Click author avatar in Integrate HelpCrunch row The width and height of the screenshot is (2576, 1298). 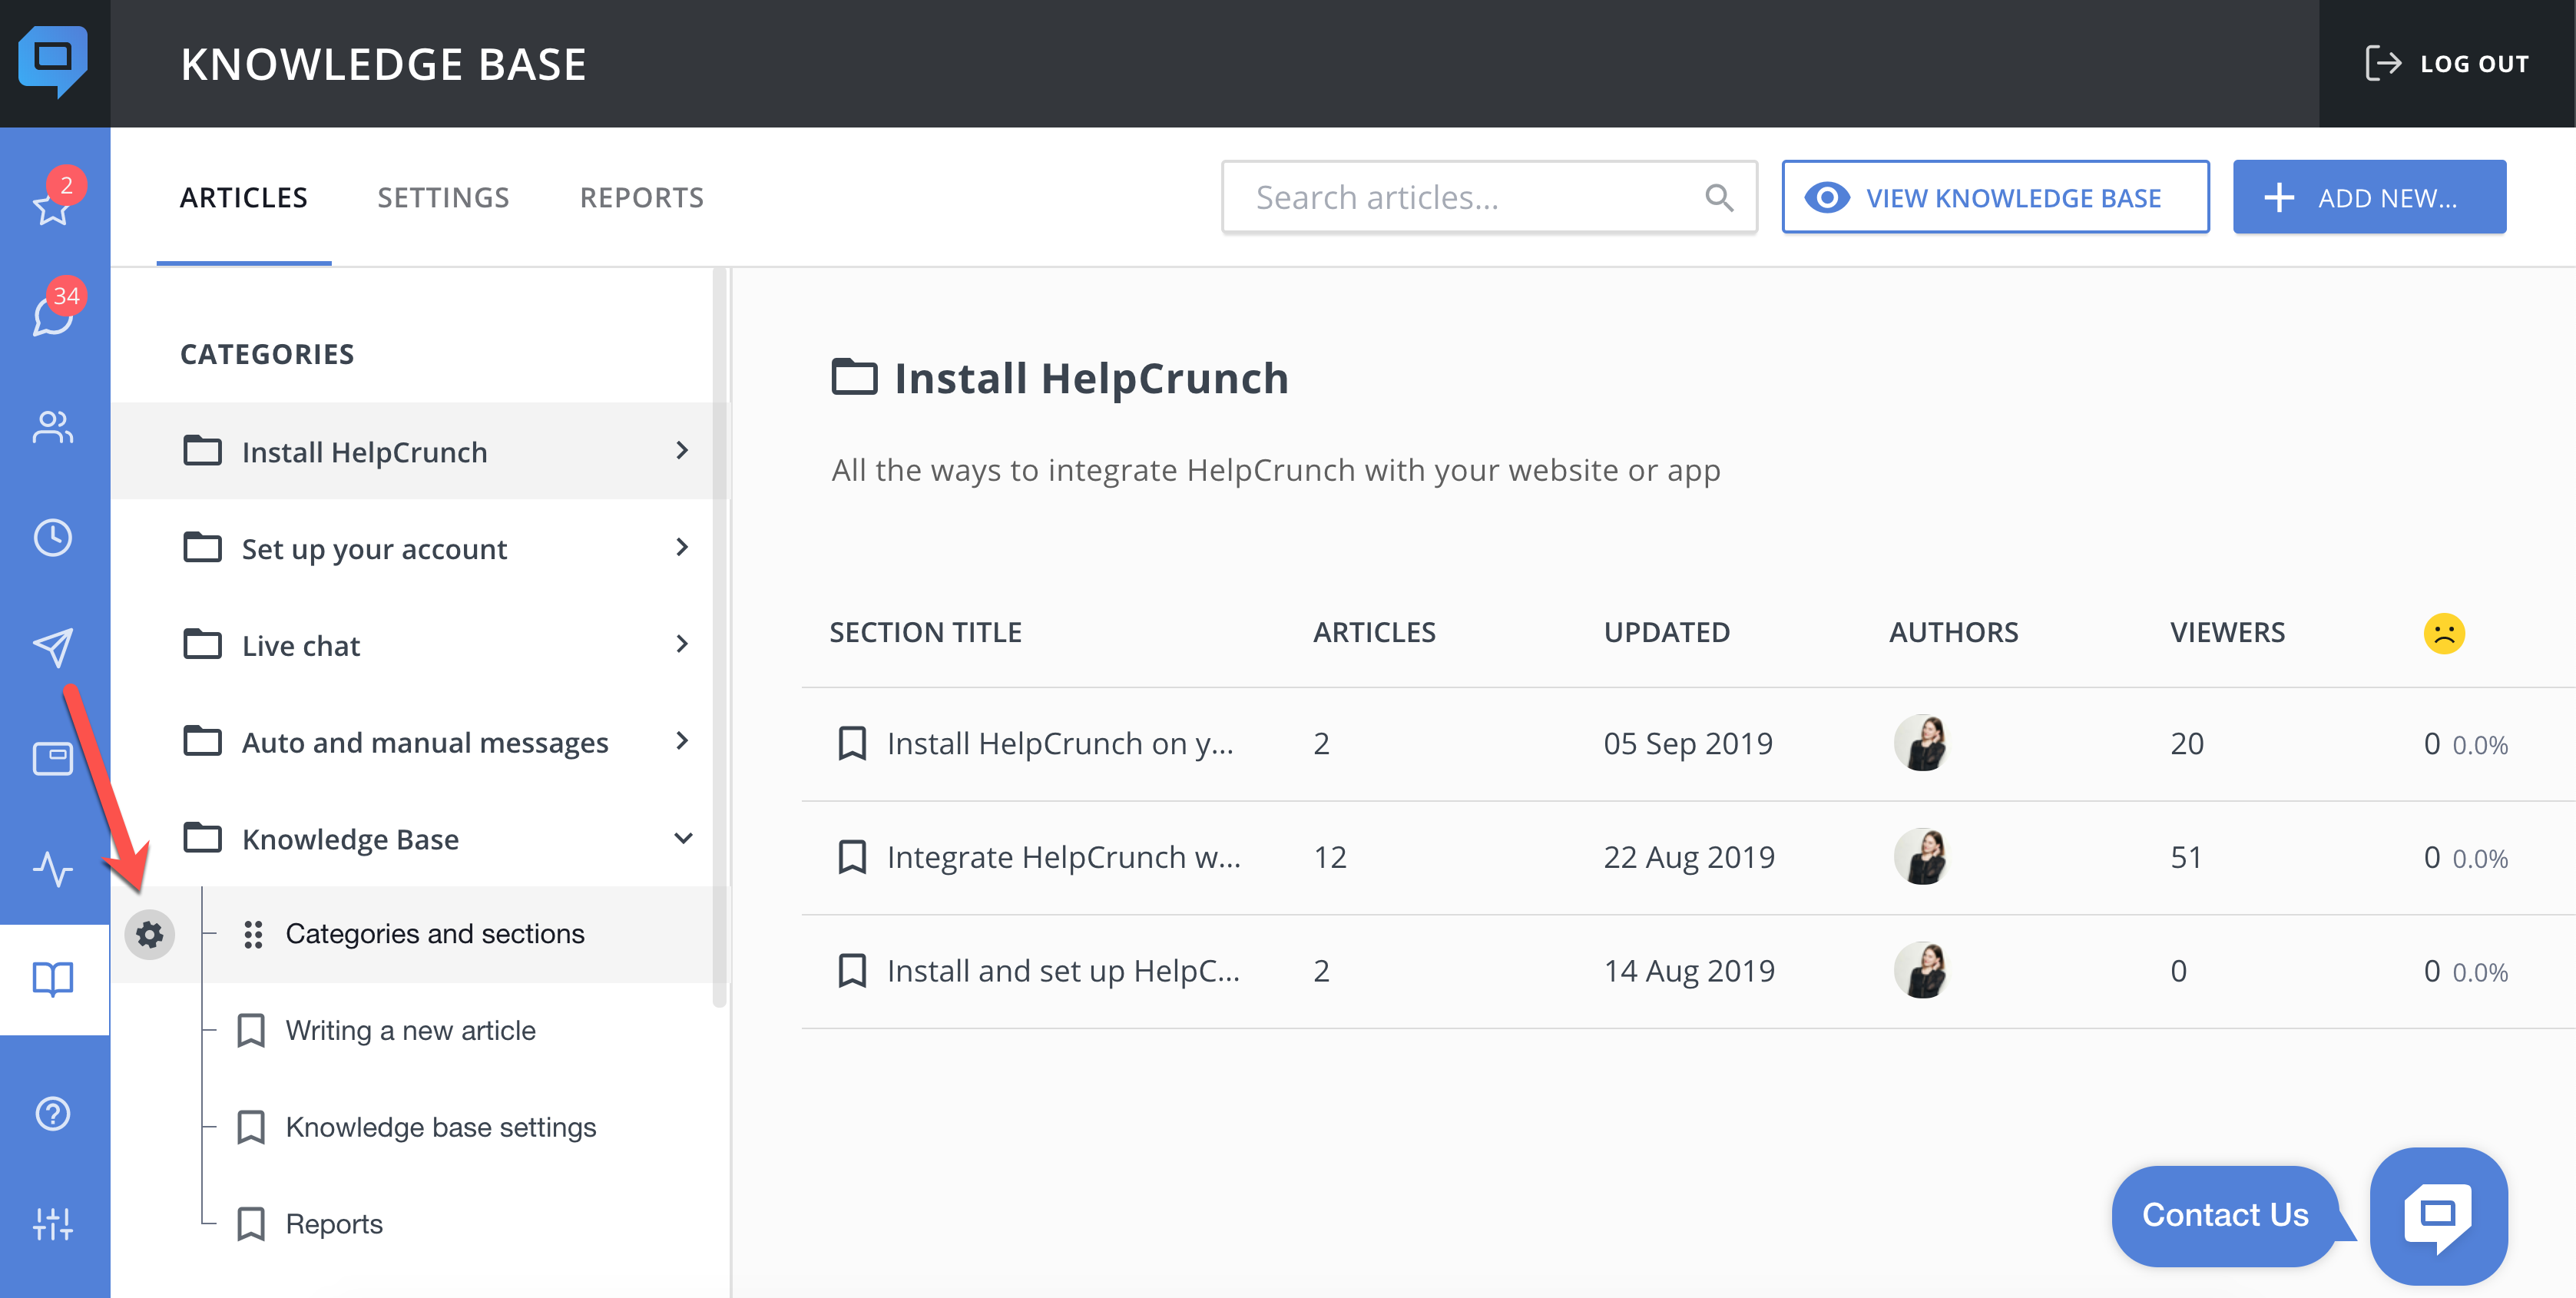pyautogui.click(x=1921, y=857)
